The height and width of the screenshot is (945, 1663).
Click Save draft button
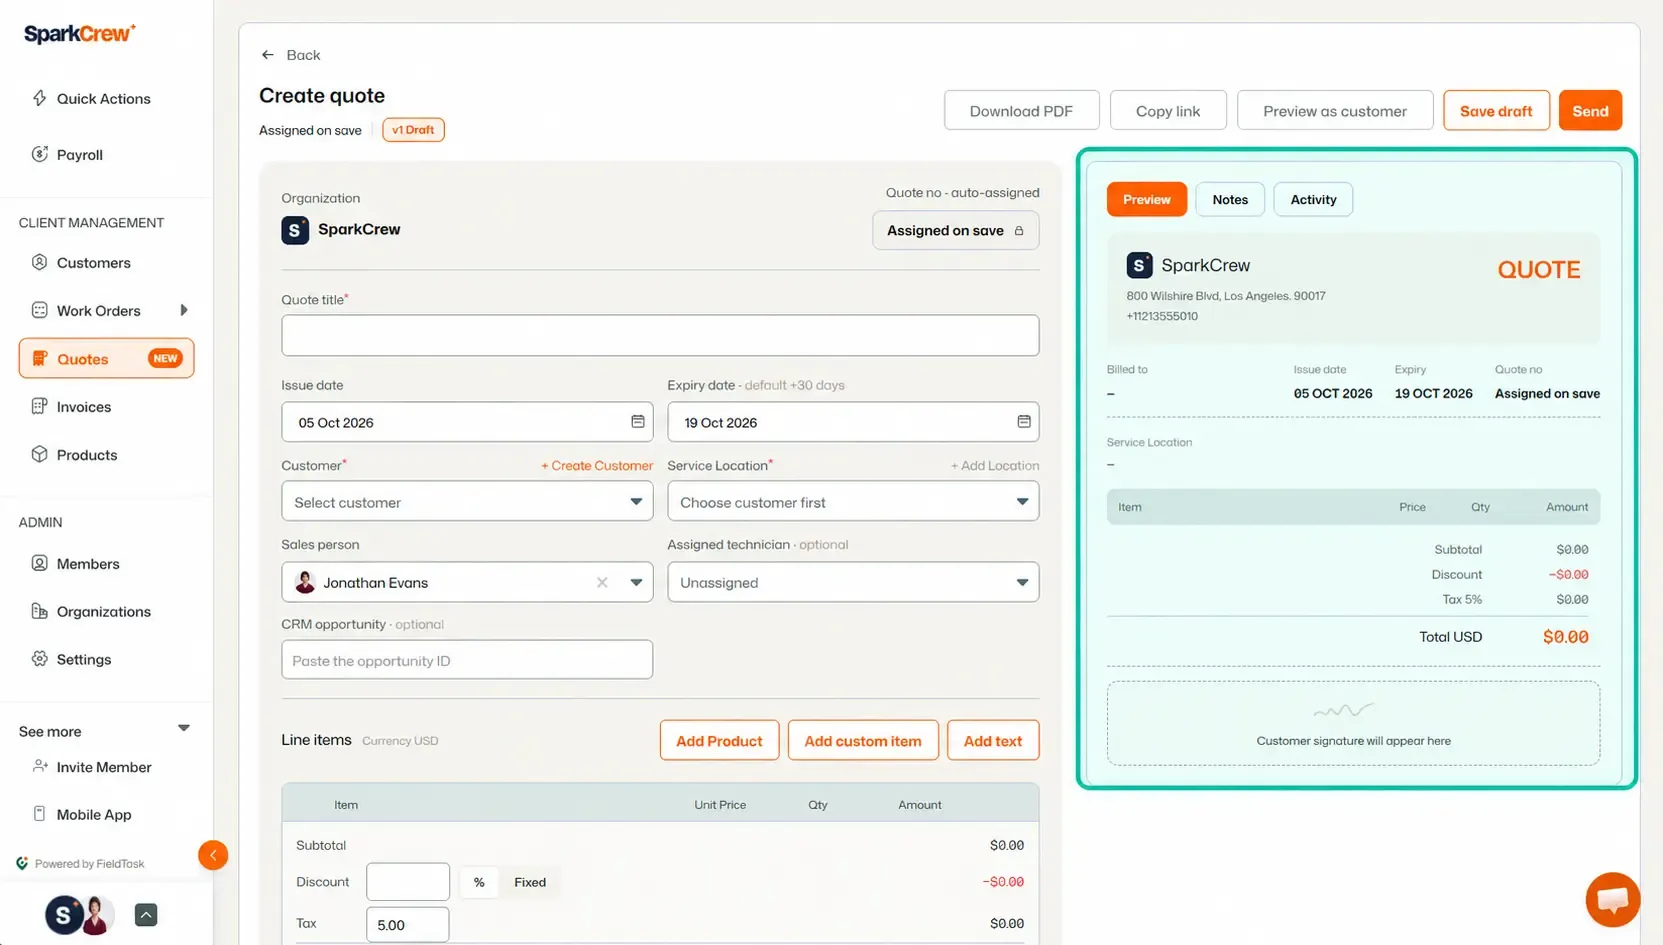point(1496,110)
